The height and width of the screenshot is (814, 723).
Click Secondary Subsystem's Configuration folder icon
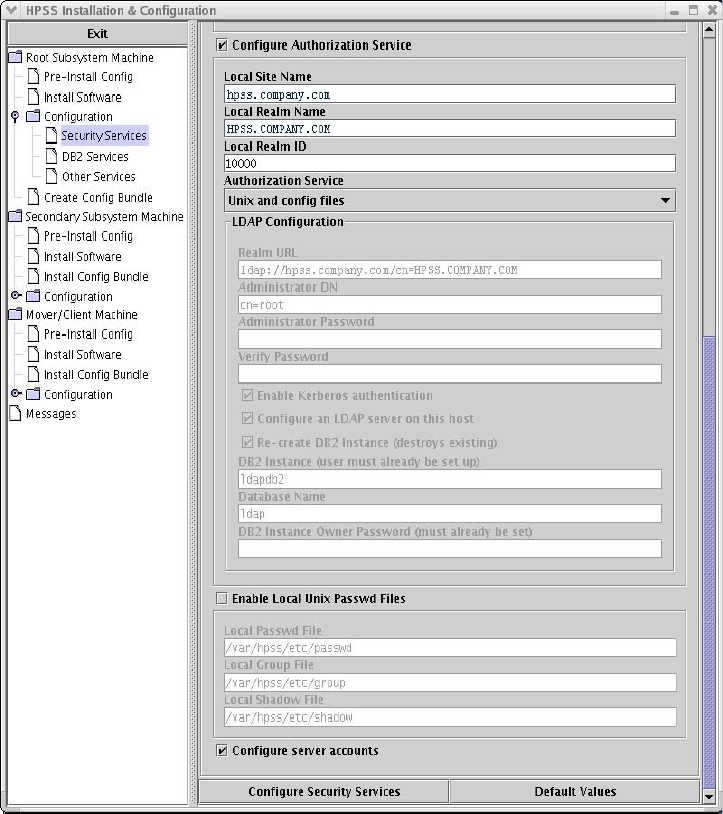coord(33,296)
